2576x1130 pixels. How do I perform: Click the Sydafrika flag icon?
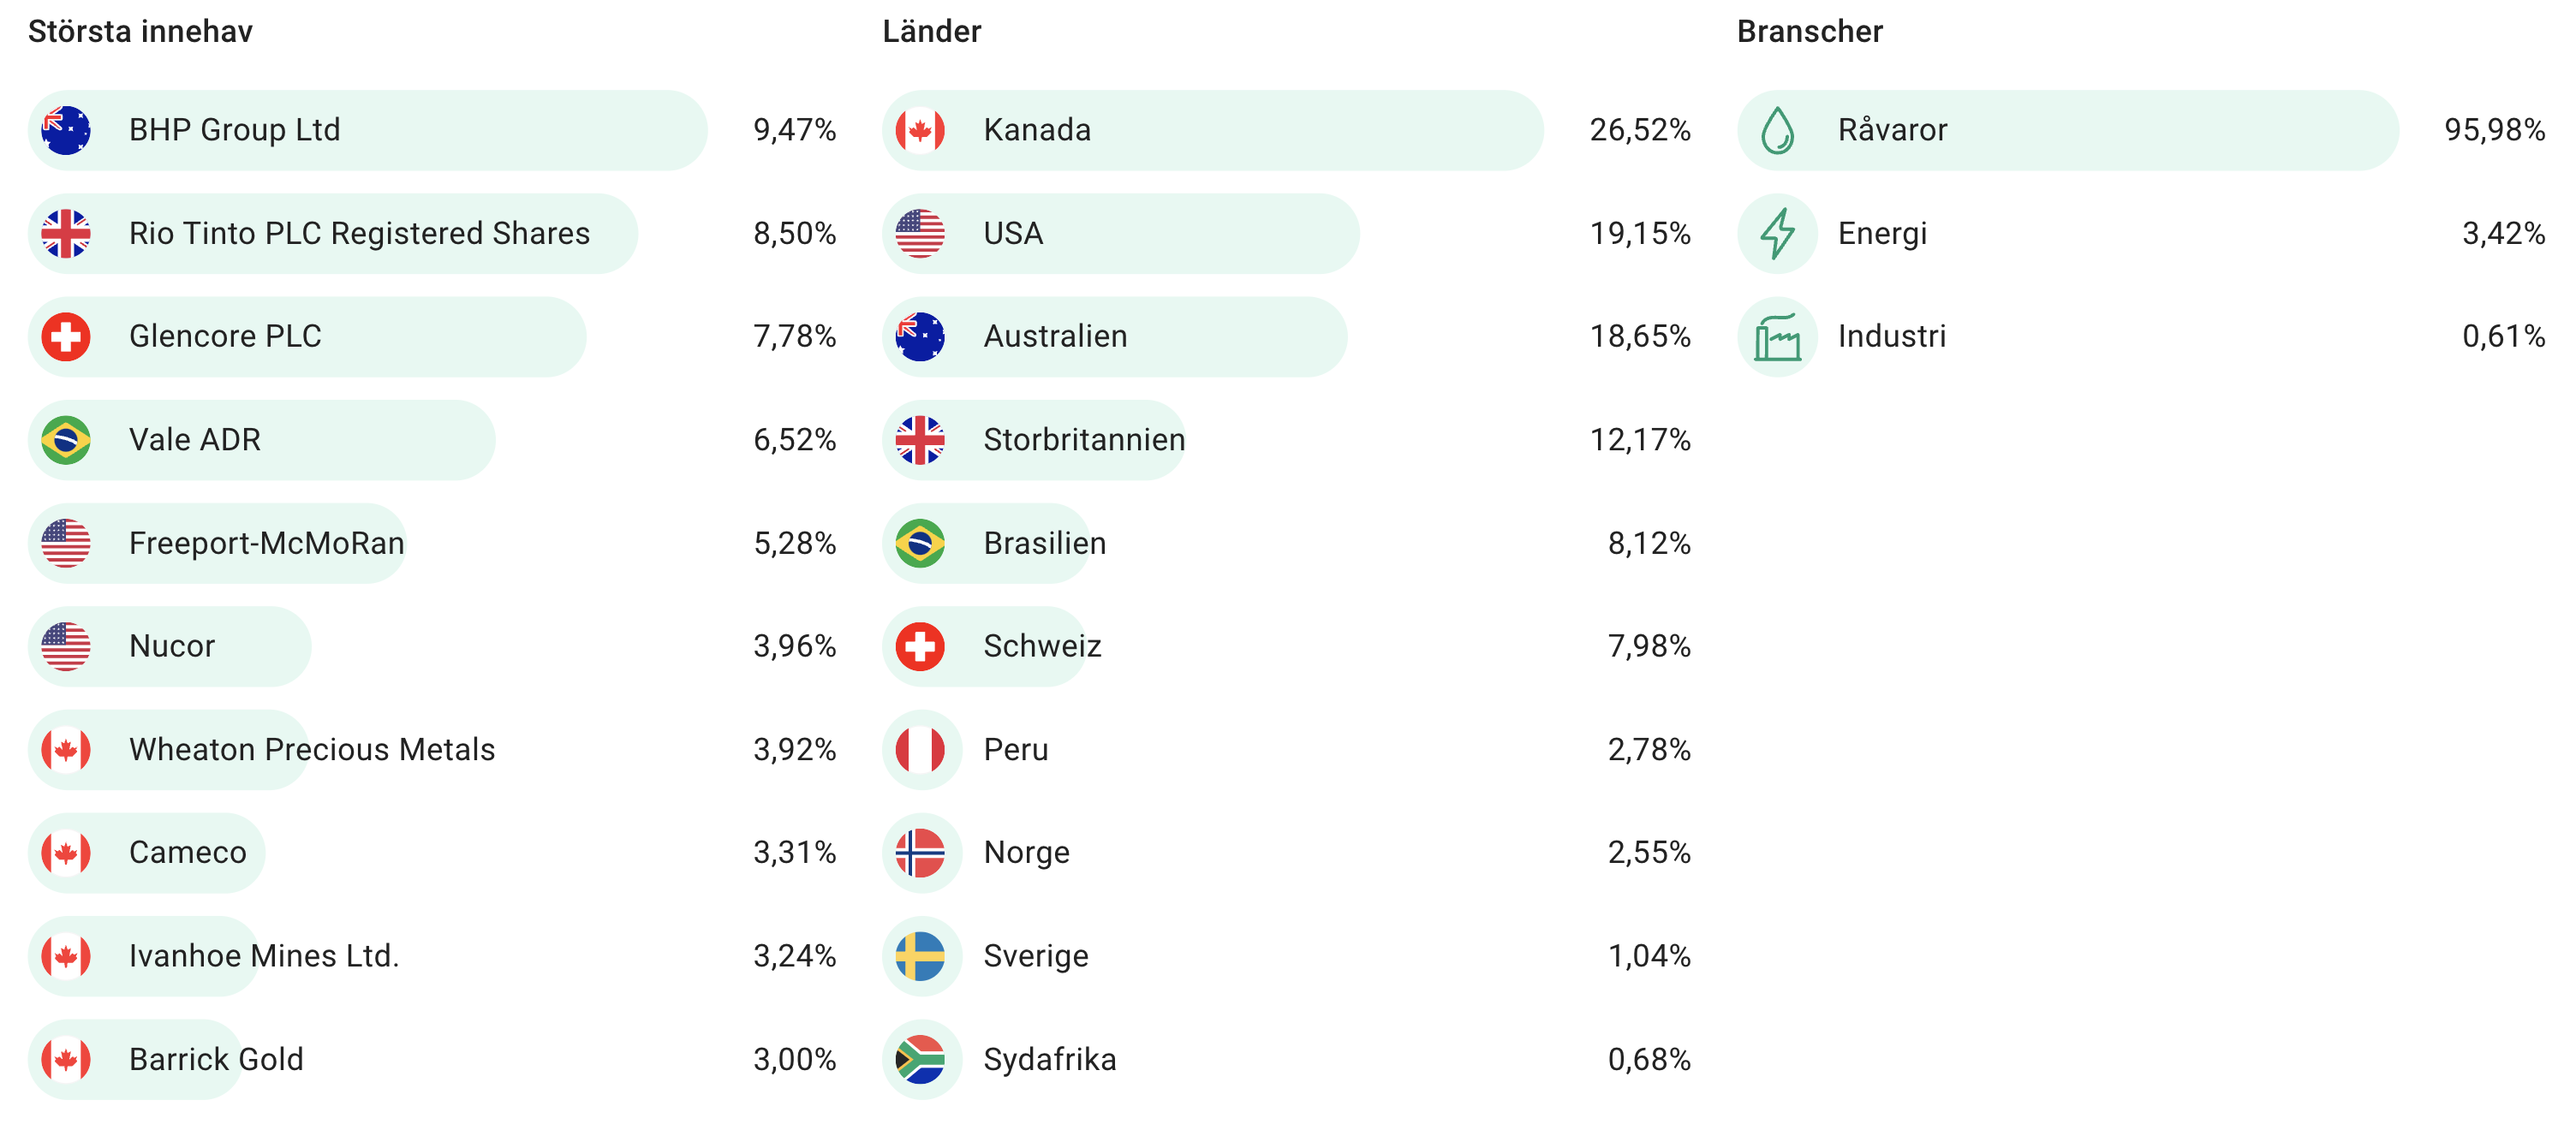coord(920,1059)
